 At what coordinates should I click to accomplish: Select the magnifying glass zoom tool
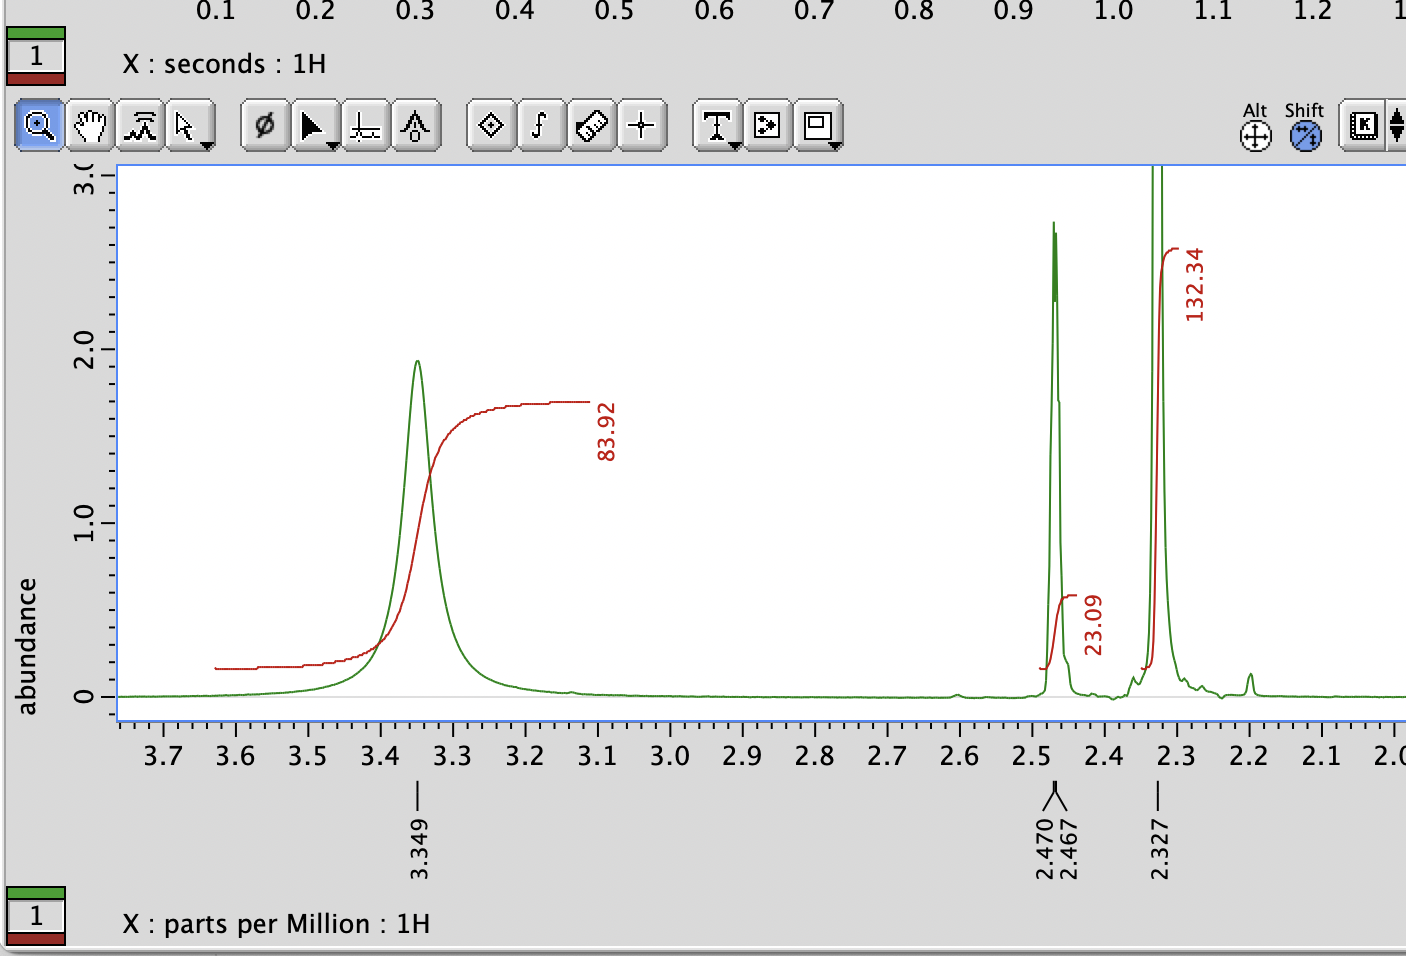pos(37,126)
